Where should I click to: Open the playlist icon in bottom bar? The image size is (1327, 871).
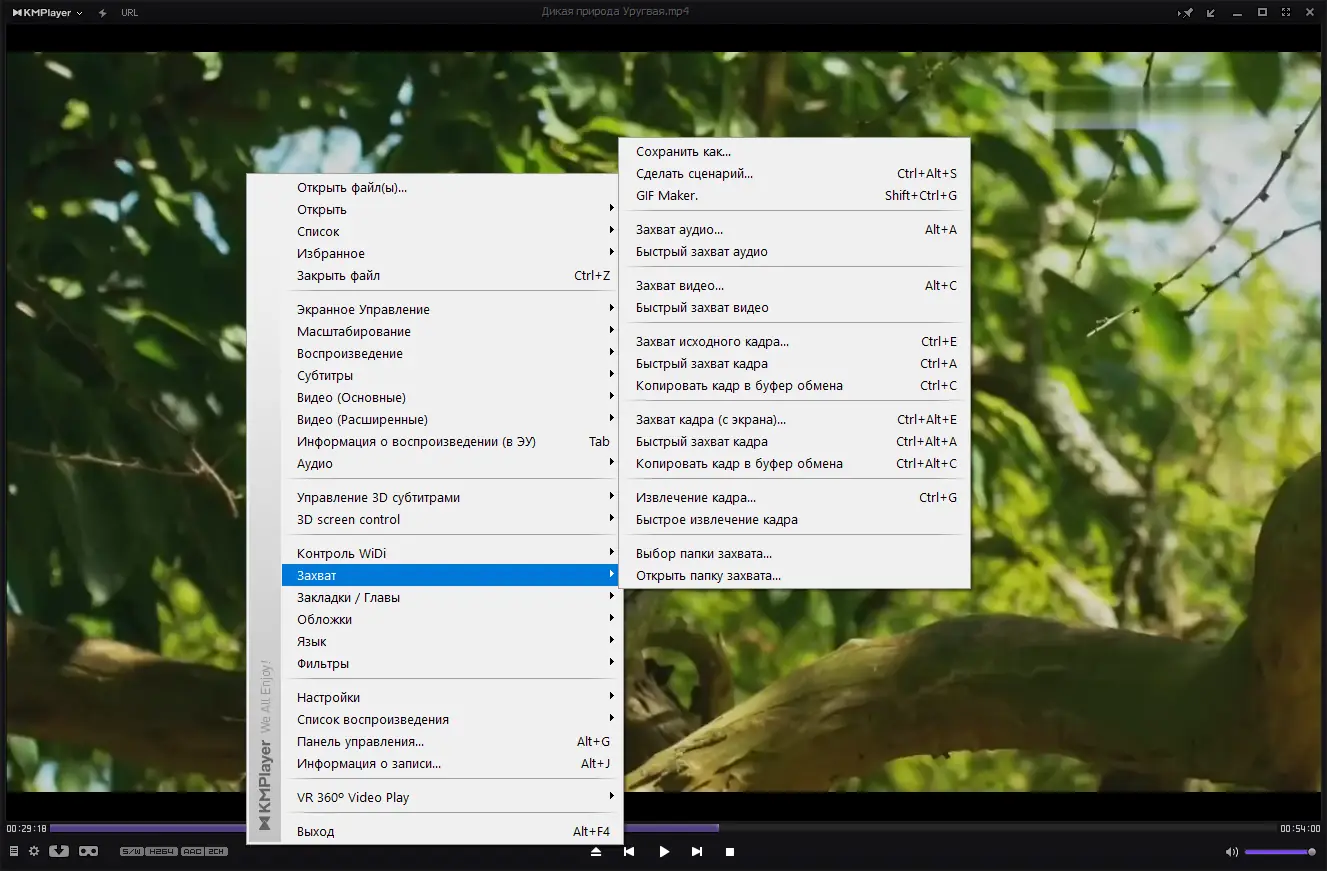pos(14,851)
